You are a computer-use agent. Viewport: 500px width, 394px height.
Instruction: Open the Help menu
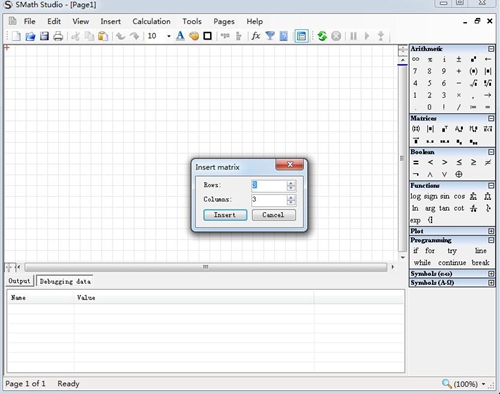[x=255, y=21]
